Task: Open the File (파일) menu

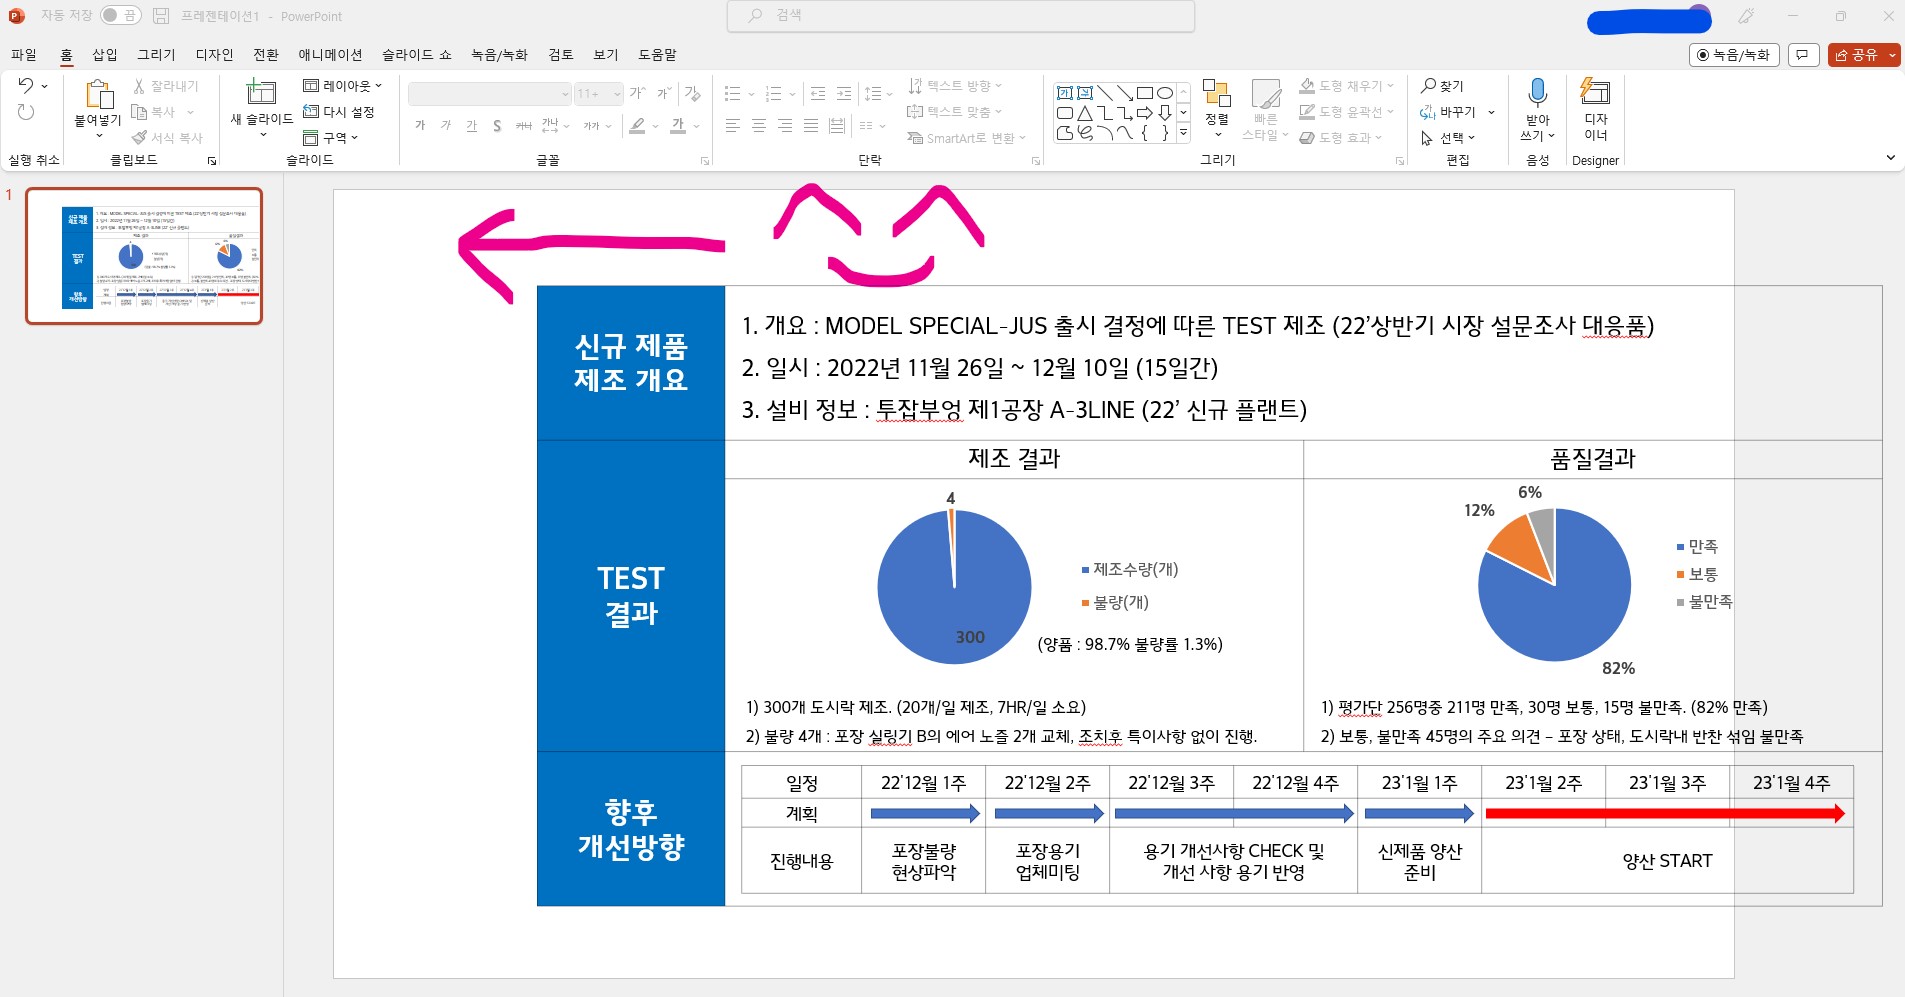Action: (x=24, y=55)
